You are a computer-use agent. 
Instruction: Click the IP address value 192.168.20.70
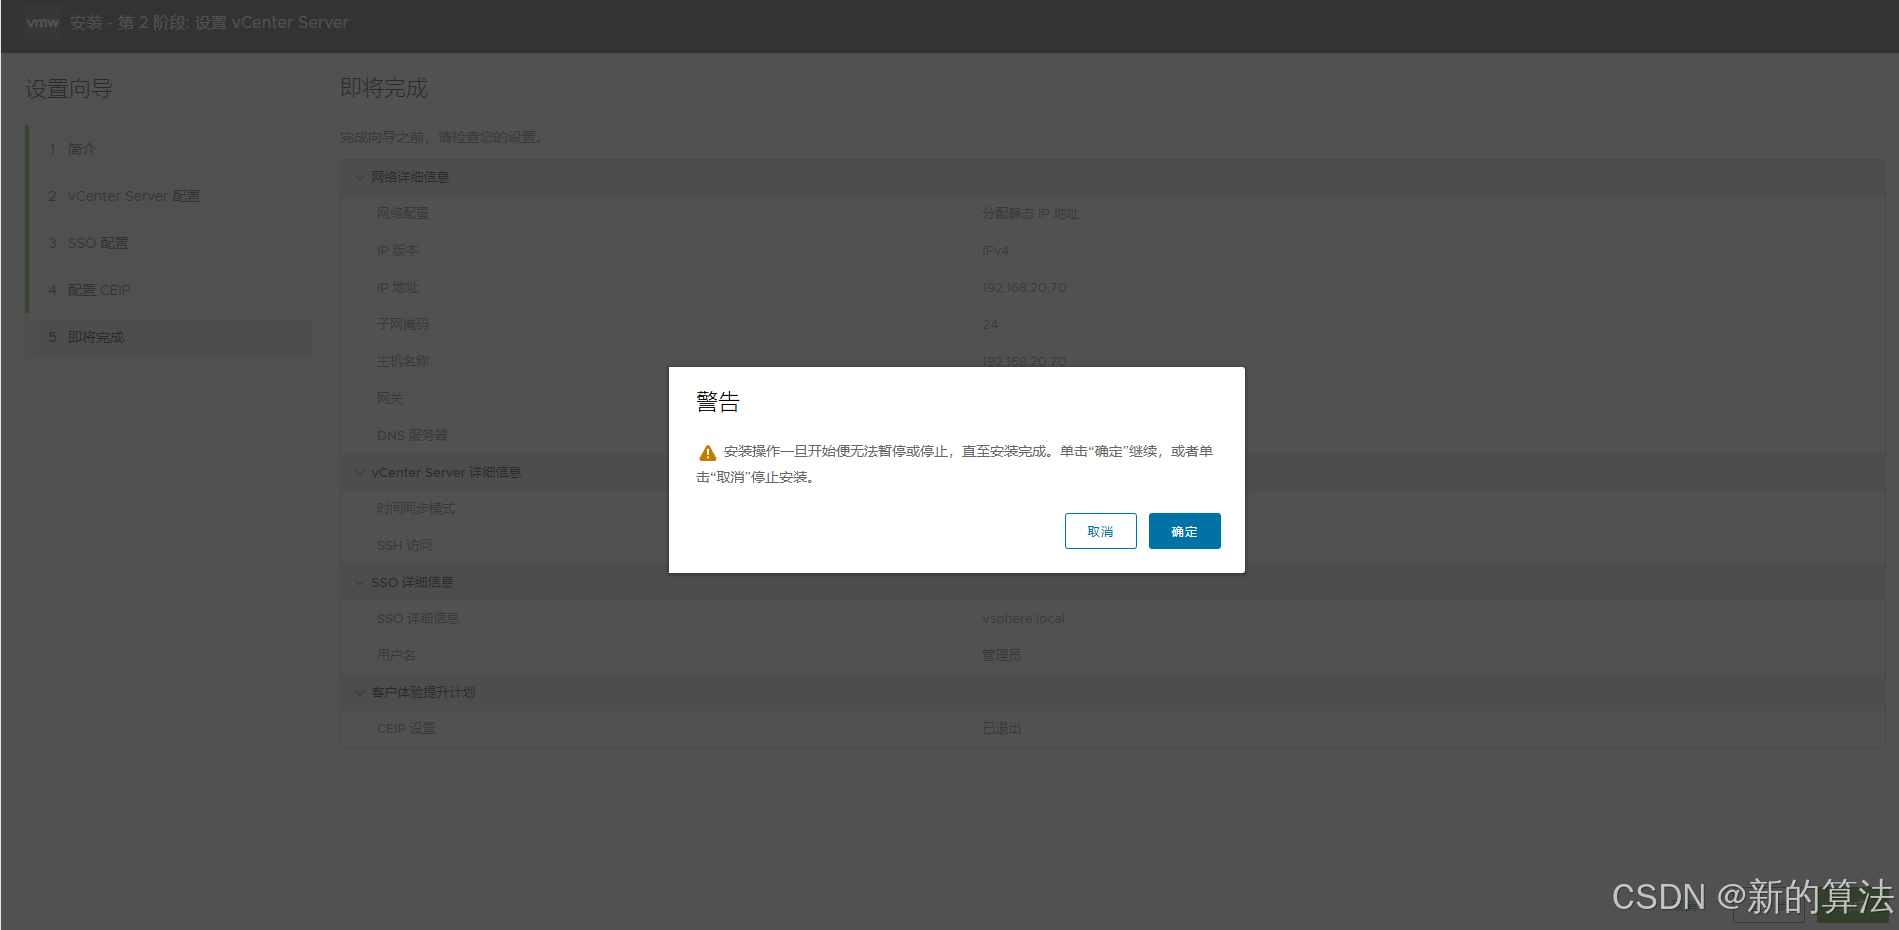[x=1024, y=288]
